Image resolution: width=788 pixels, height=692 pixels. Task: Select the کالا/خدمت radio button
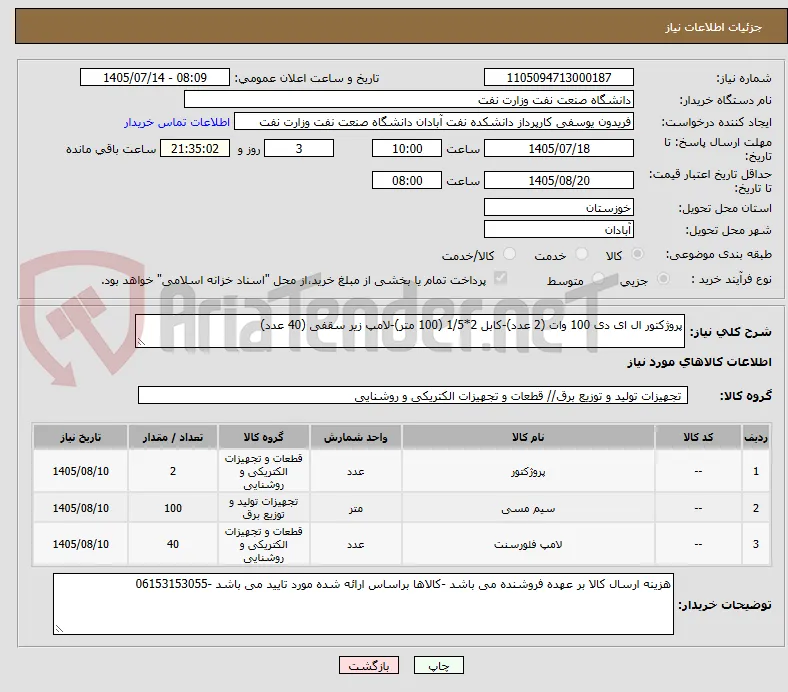(510, 254)
